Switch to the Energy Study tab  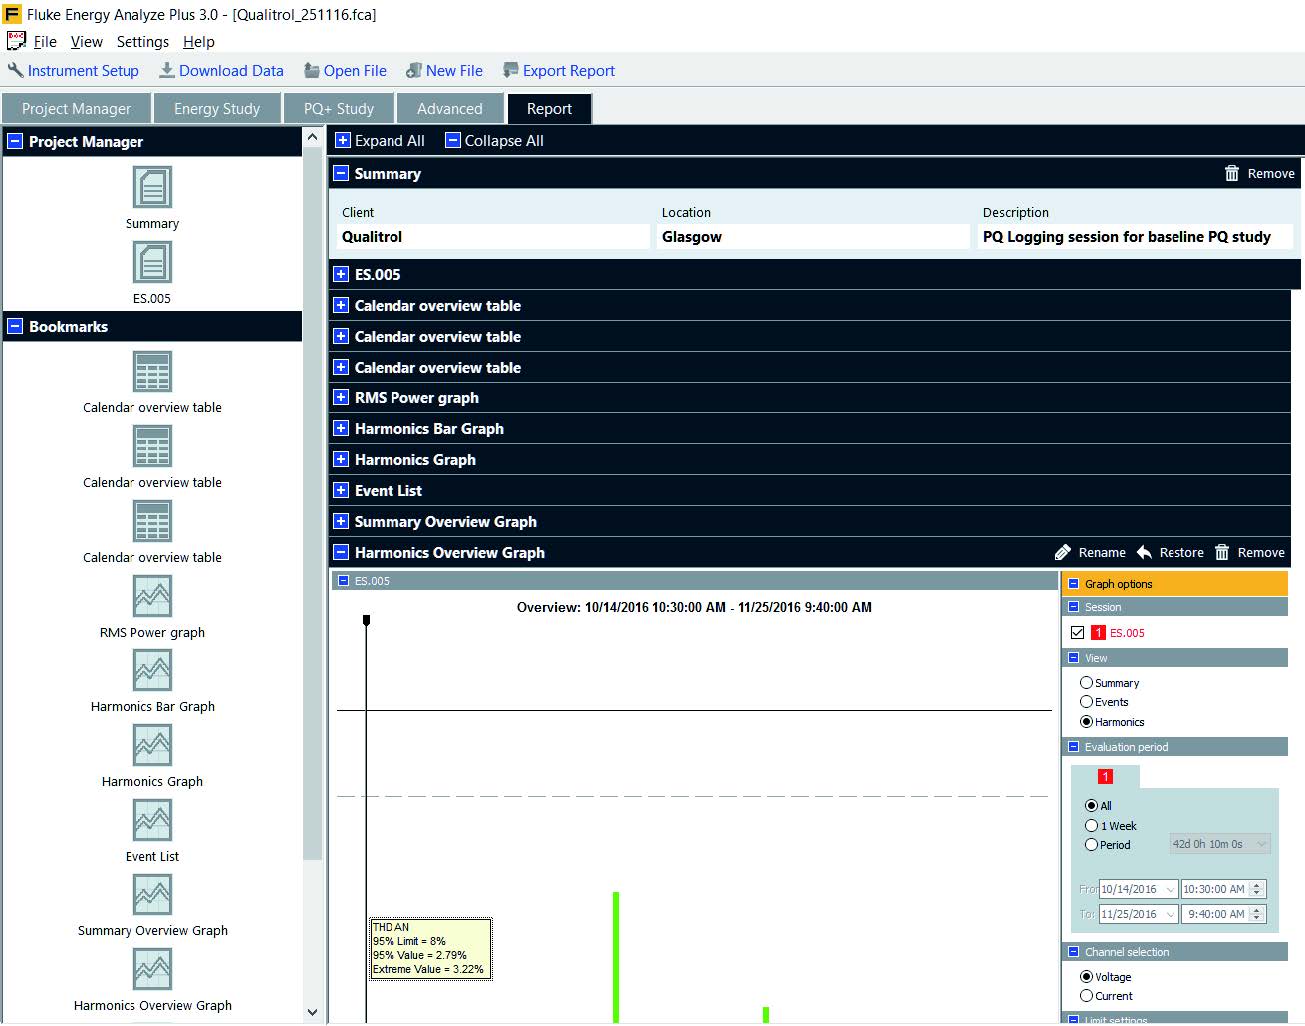point(217,108)
